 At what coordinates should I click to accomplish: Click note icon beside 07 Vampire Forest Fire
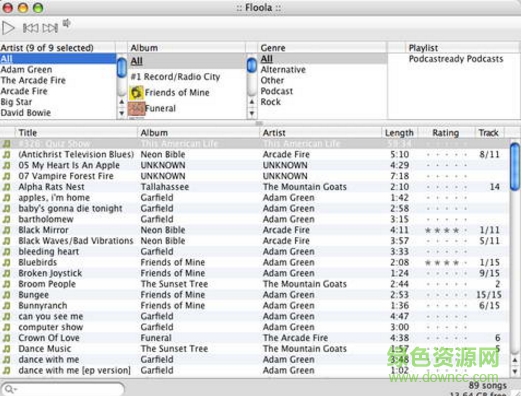tap(6, 176)
